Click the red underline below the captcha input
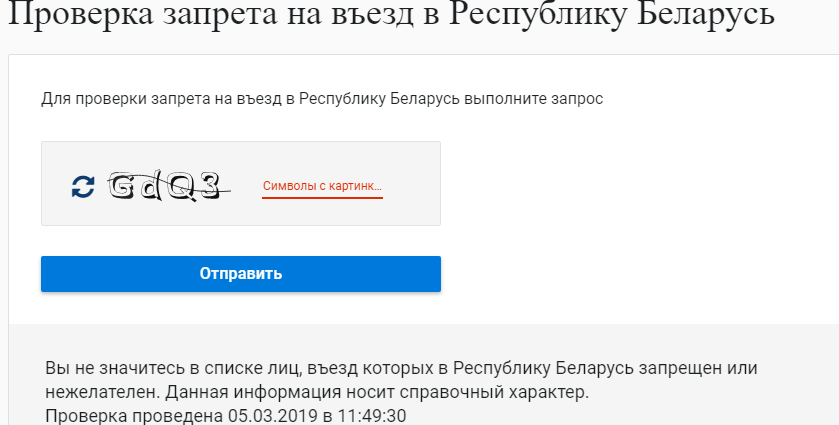Screen dimensions: 839x425 coord(322,198)
